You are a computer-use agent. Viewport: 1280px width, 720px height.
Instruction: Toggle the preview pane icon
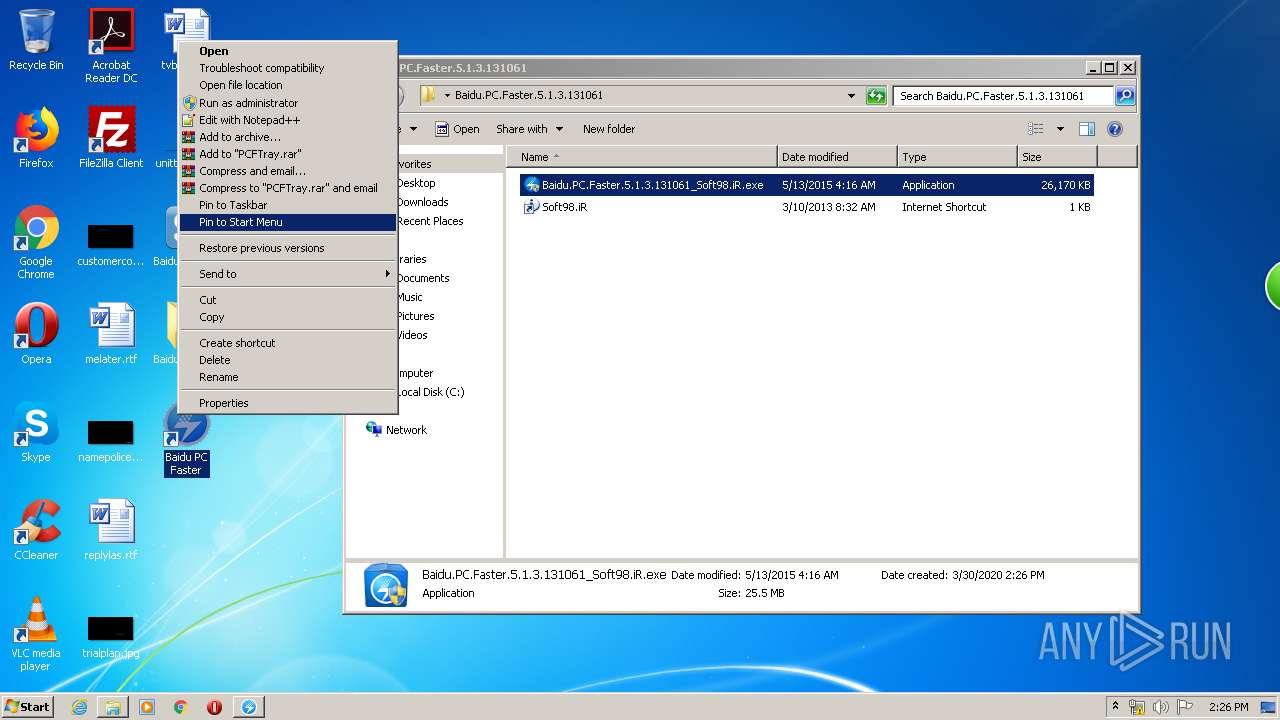tap(1087, 129)
